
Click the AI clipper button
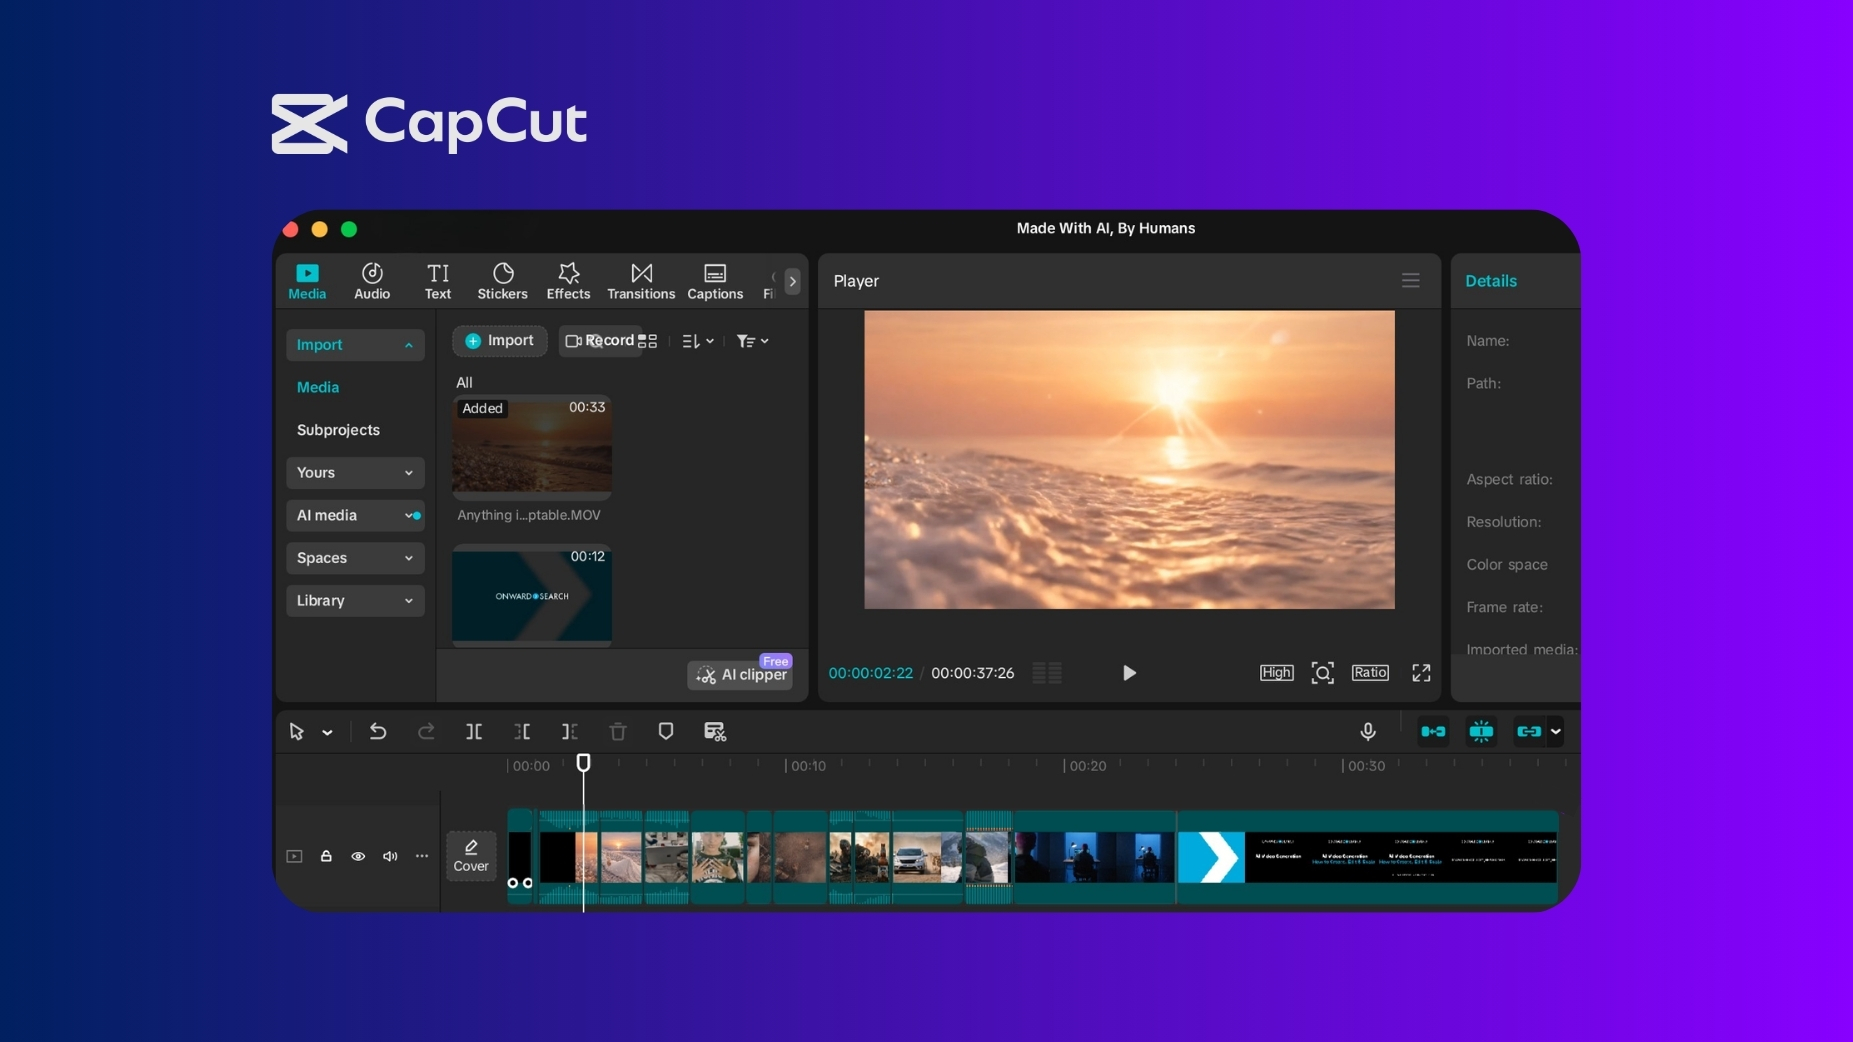[741, 676]
